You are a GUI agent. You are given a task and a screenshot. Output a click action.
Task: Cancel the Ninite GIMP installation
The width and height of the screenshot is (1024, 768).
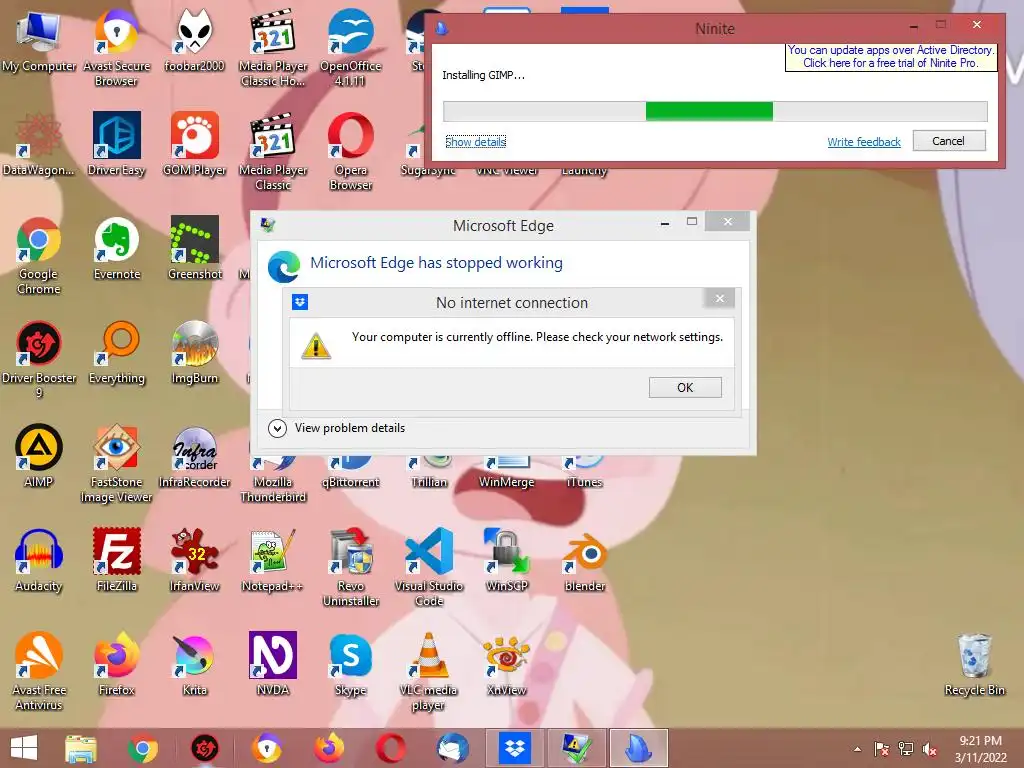948,141
